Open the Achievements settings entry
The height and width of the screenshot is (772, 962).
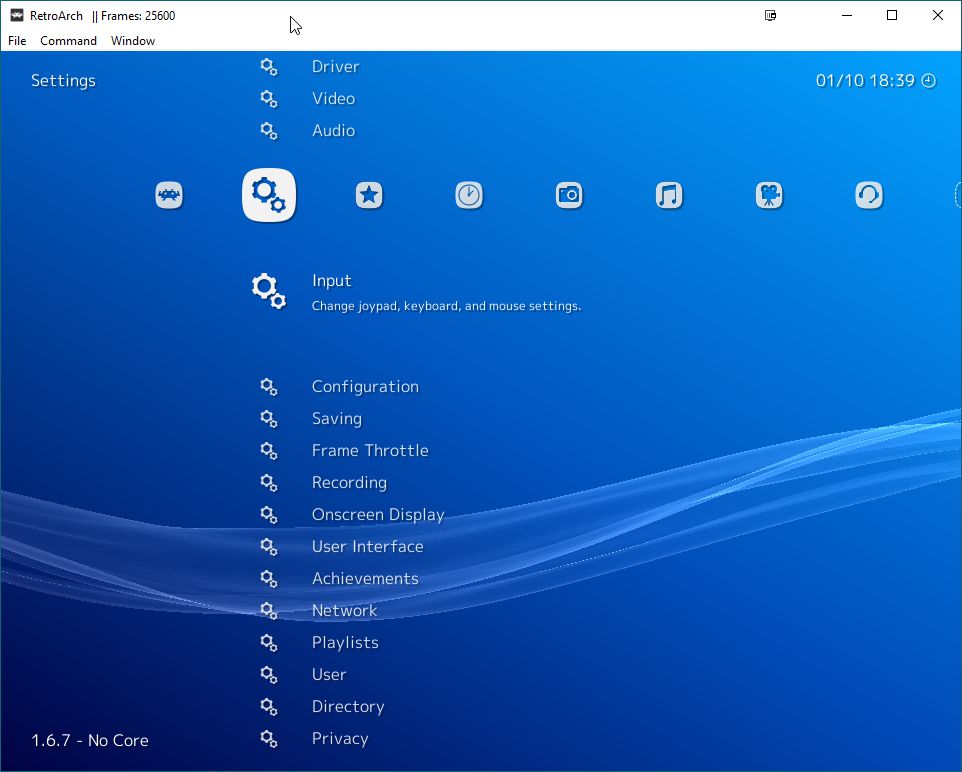coord(365,578)
